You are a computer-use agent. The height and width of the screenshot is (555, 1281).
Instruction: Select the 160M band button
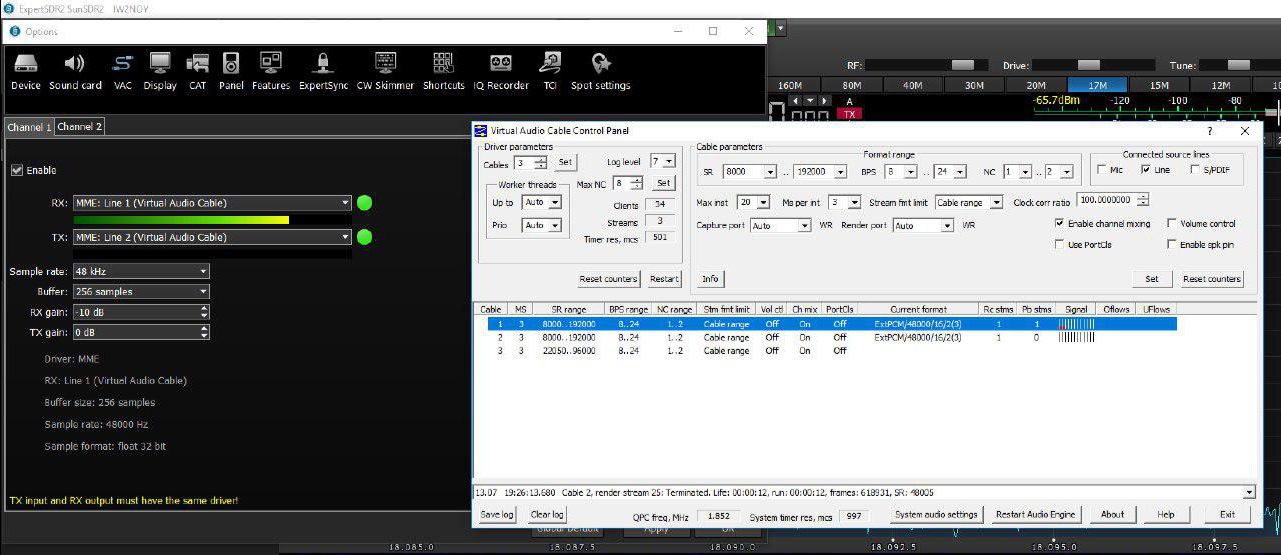[x=789, y=85]
